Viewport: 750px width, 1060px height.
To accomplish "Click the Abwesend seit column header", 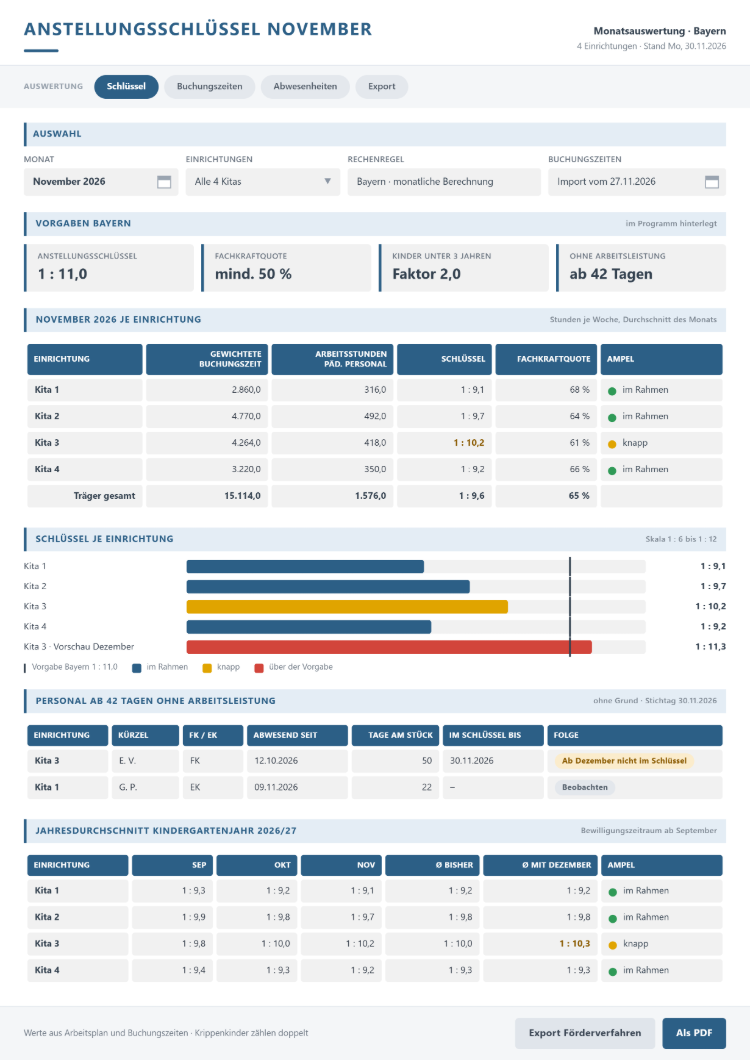I will tap(298, 736).
